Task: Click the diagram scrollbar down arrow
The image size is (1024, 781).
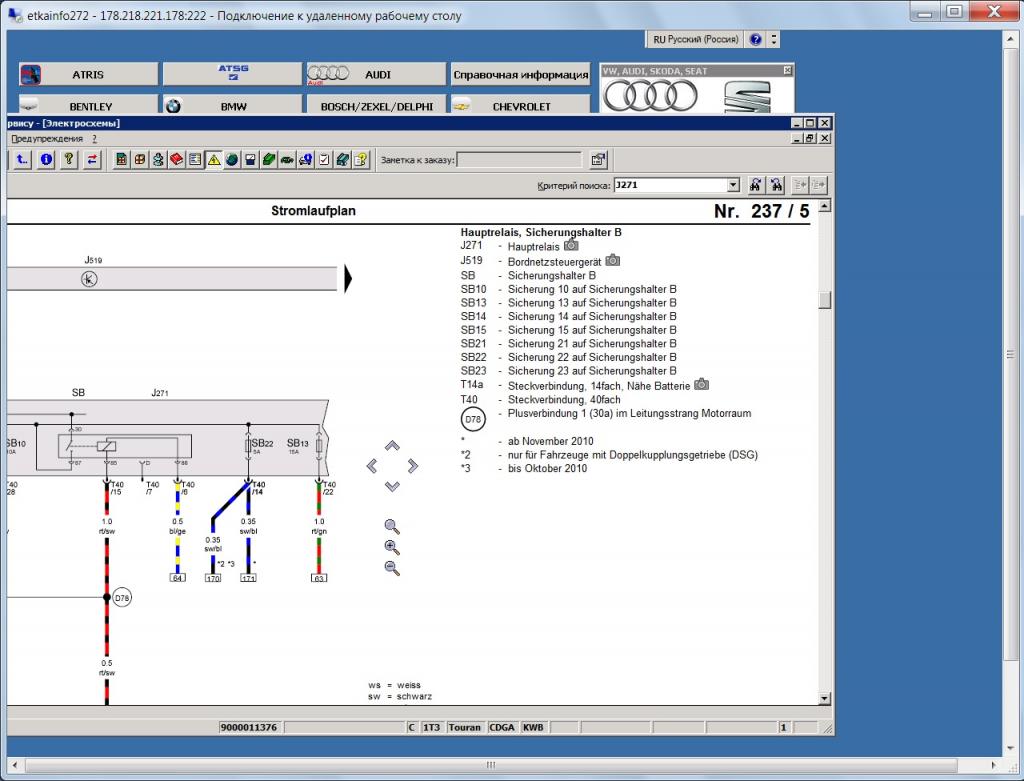Action: pos(824,699)
